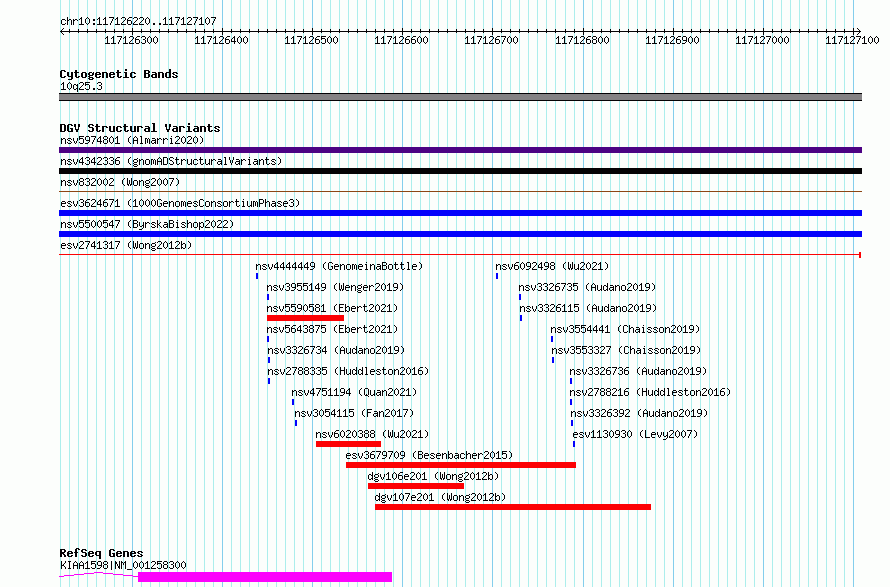
Task: Click the RefSeq Genes track title
Action: click(101, 553)
